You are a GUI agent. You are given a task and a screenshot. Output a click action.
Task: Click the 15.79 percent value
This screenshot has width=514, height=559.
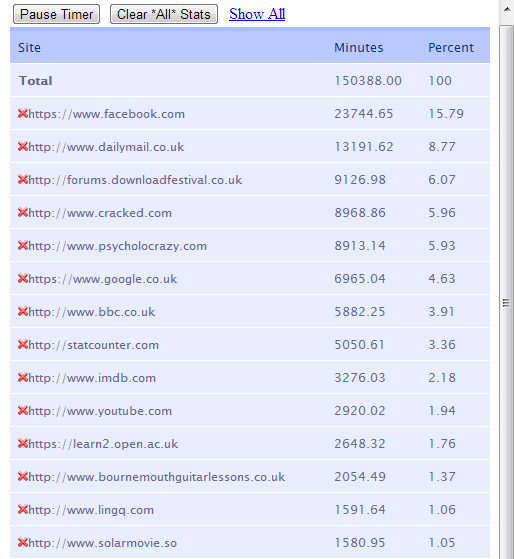pyautogui.click(x=446, y=114)
